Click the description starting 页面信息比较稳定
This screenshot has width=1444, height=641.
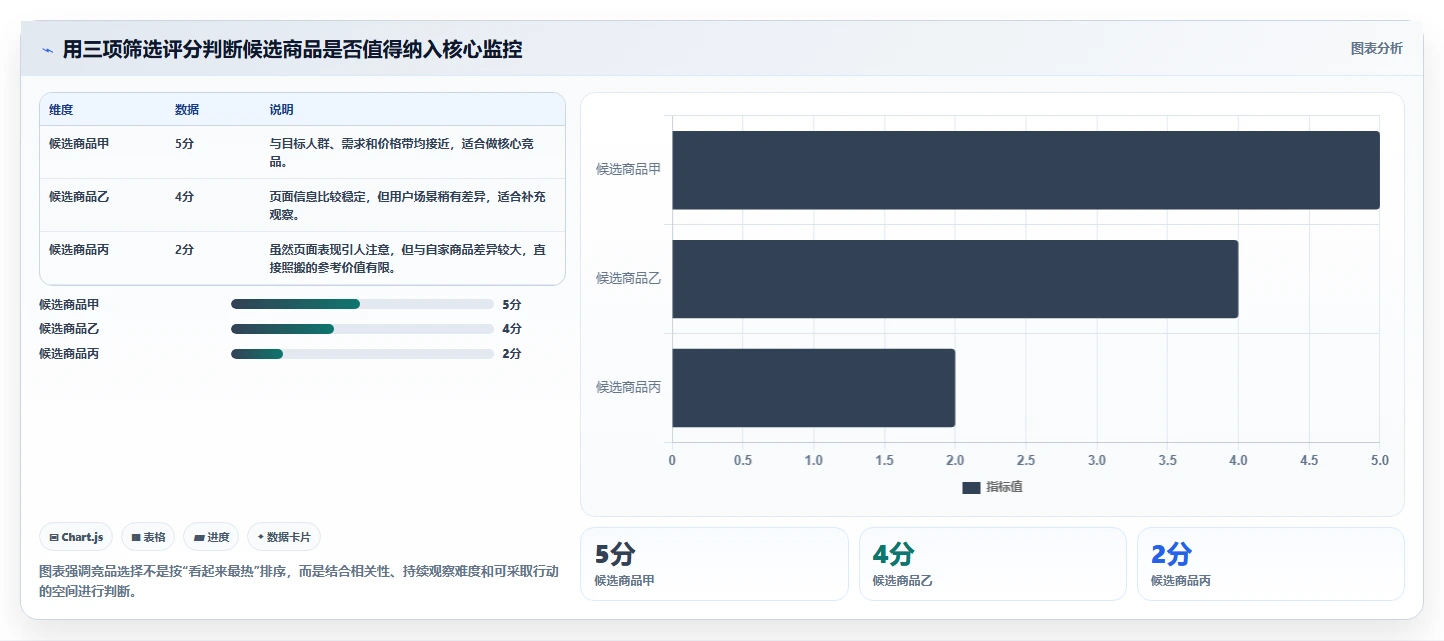[408, 205]
